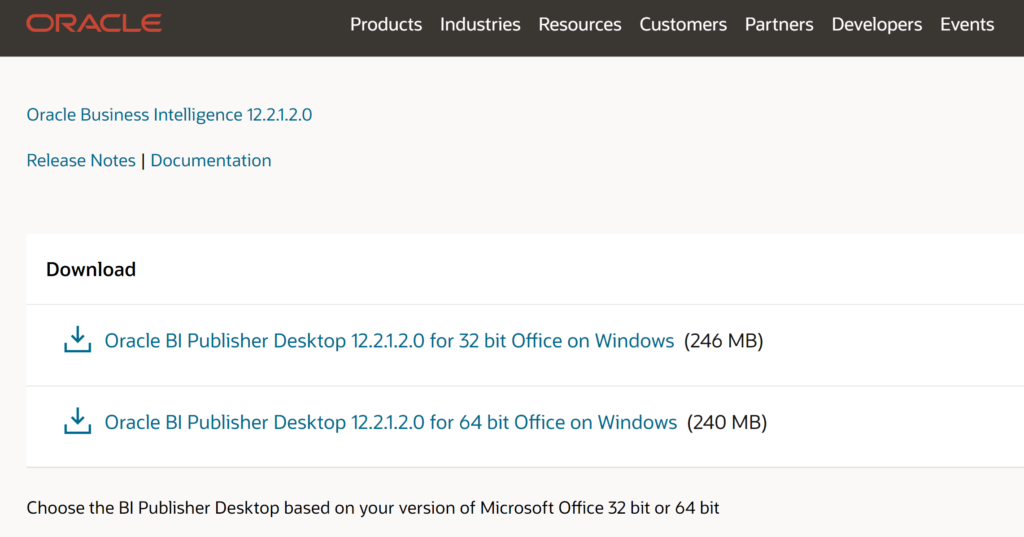Open the Documentation link
This screenshot has height=537, width=1024.
[x=211, y=161]
